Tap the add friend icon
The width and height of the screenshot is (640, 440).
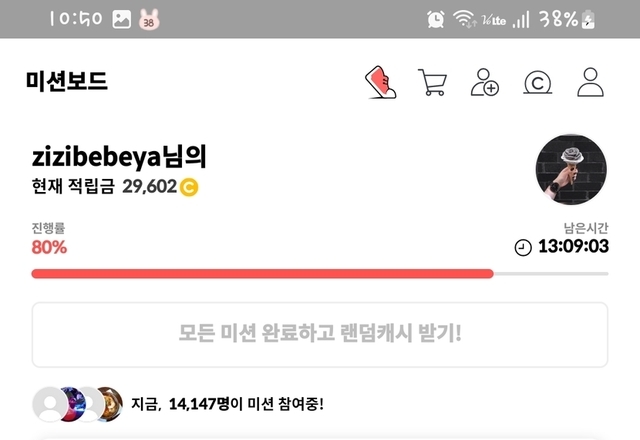coord(485,82)
